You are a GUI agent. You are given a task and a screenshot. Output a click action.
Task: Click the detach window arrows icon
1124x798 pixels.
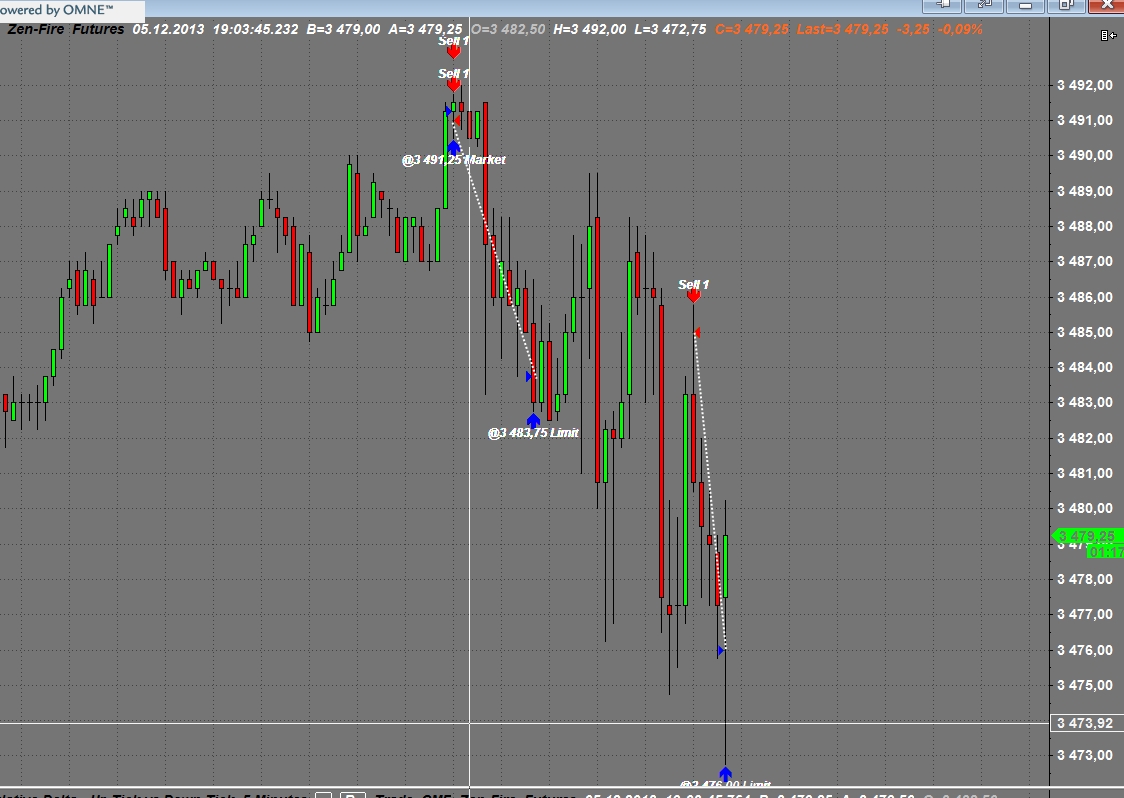984,6
